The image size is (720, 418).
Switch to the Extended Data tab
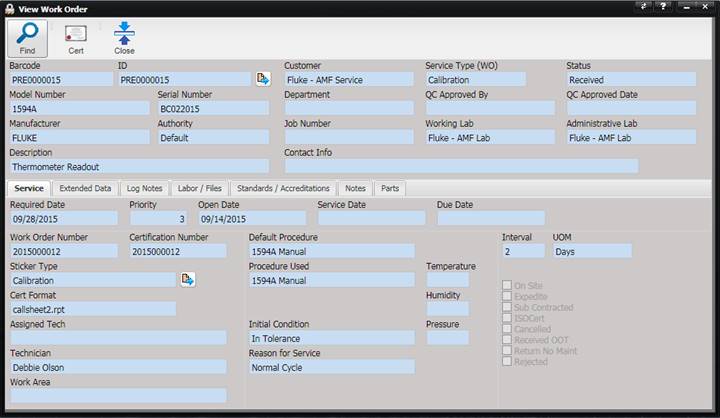coord(85,188)
